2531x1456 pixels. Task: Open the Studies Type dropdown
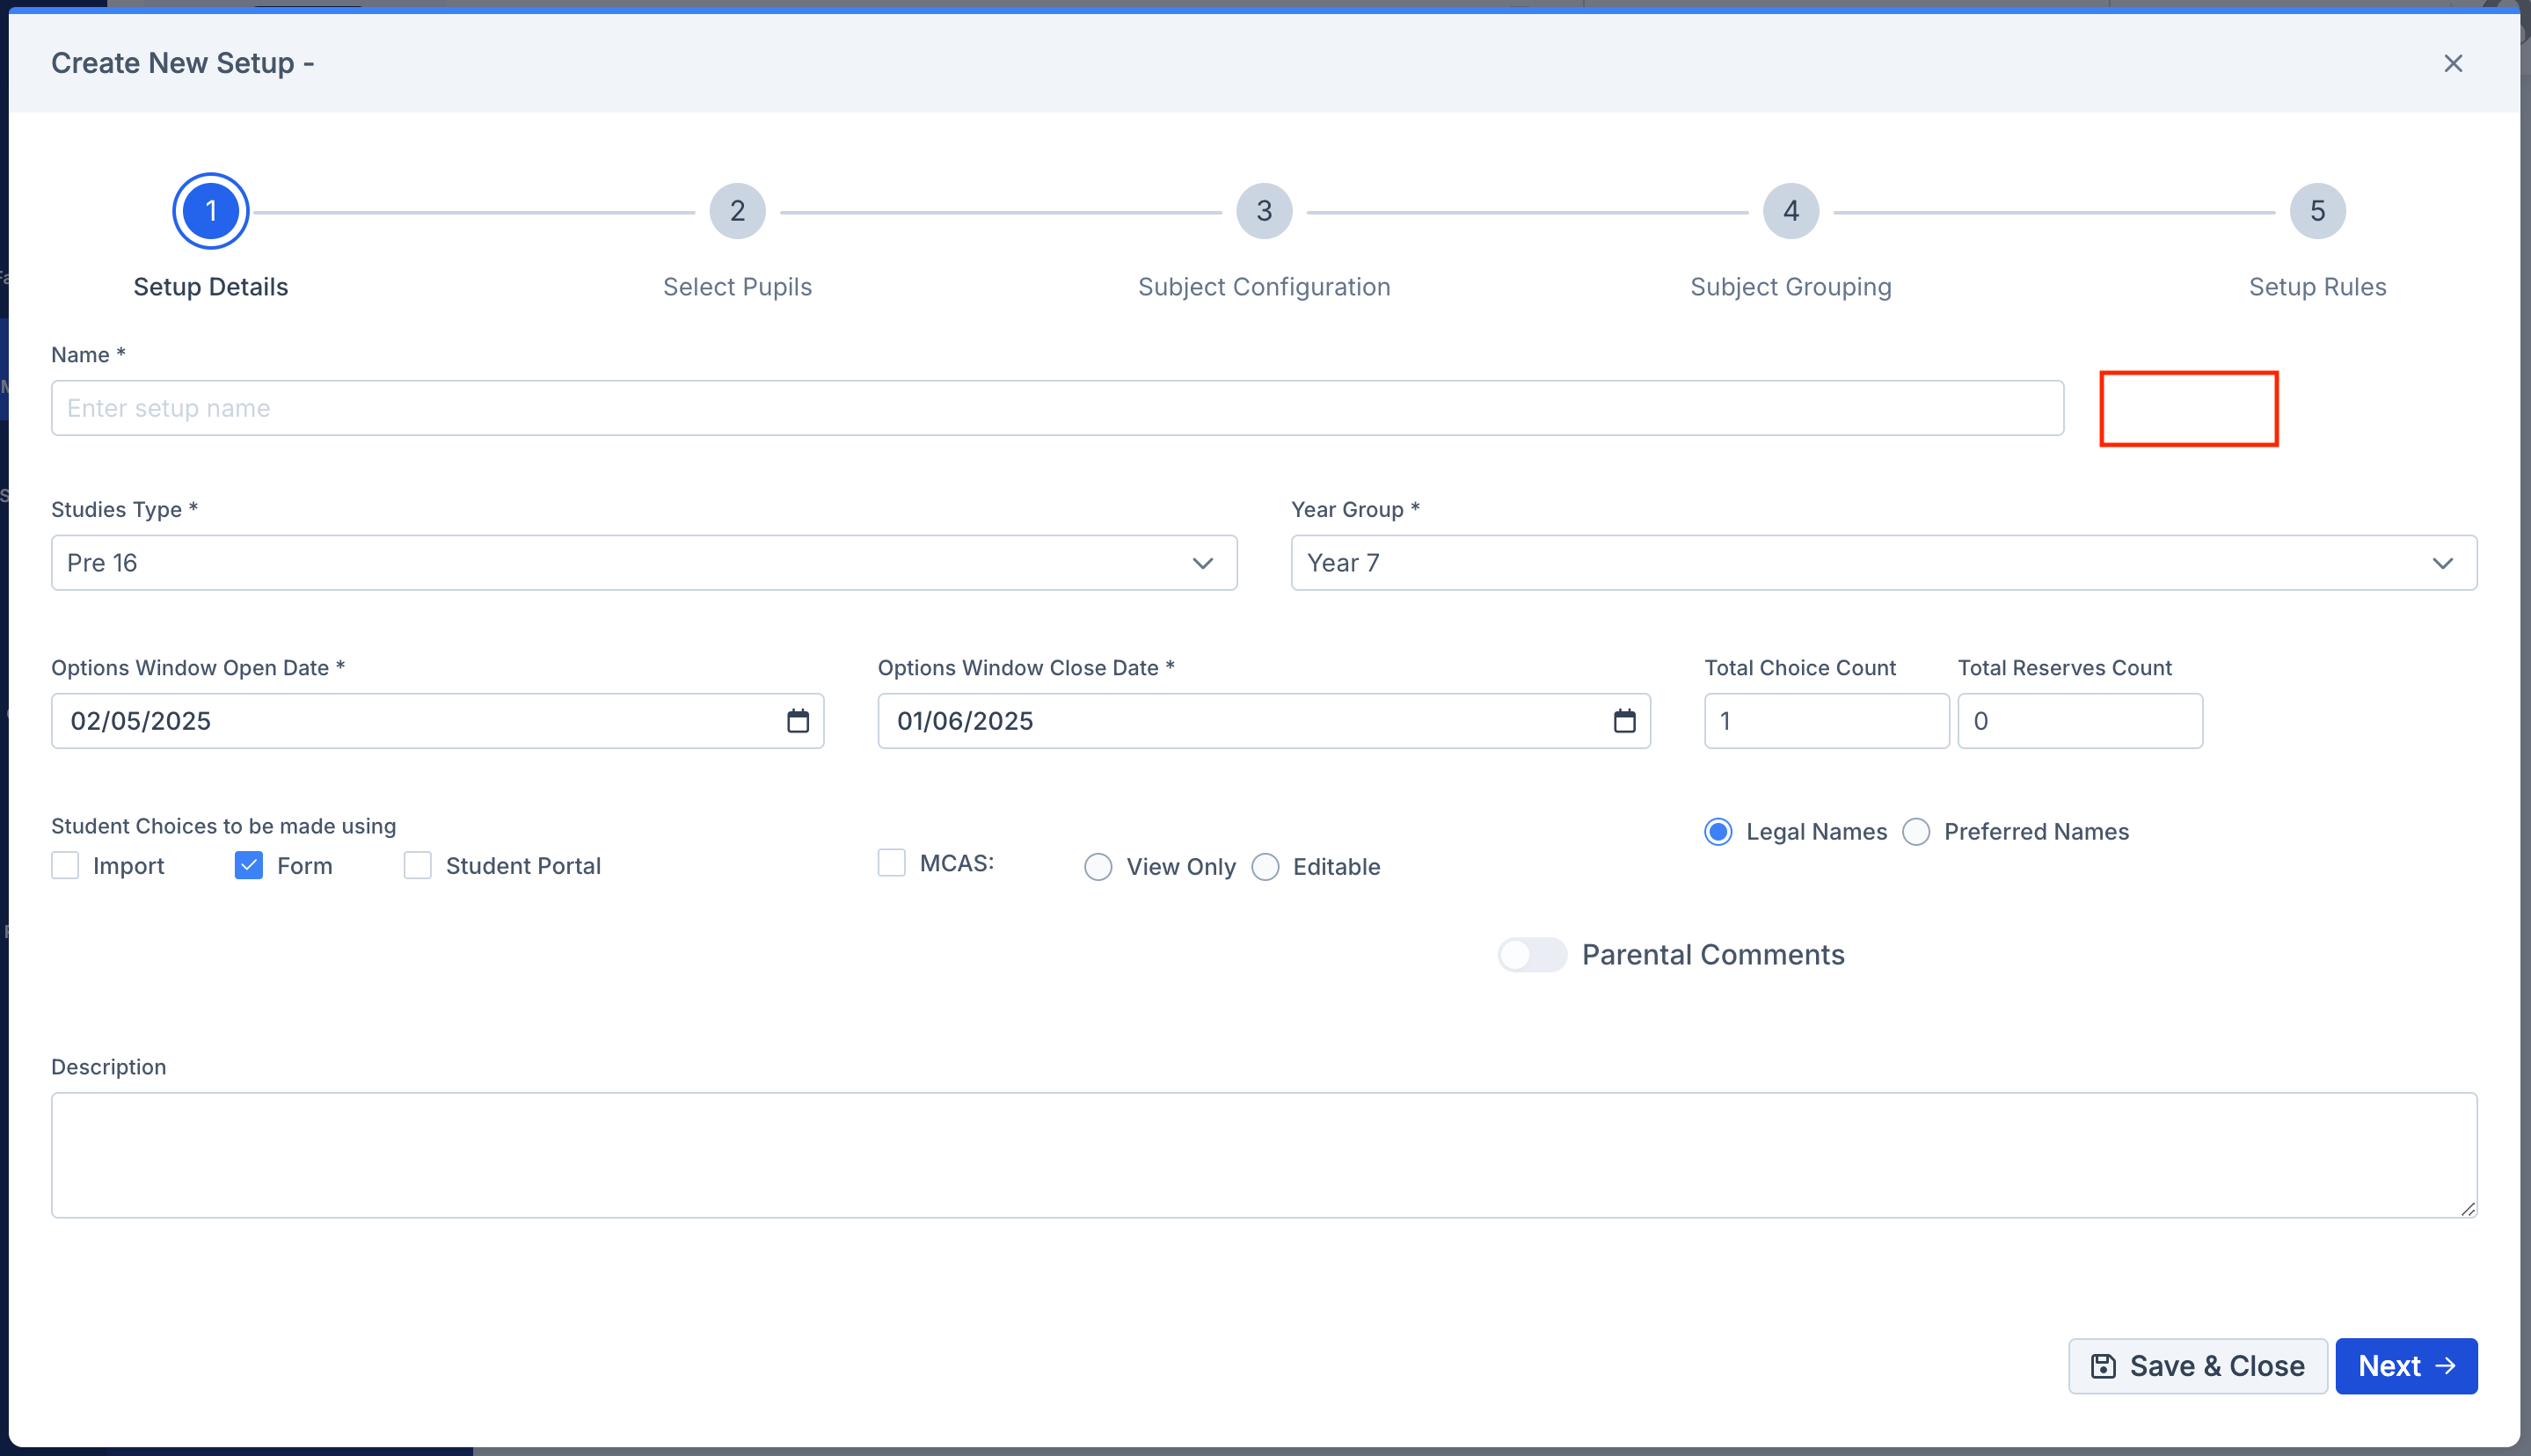pyautogui.click(x=1203, y=562)
